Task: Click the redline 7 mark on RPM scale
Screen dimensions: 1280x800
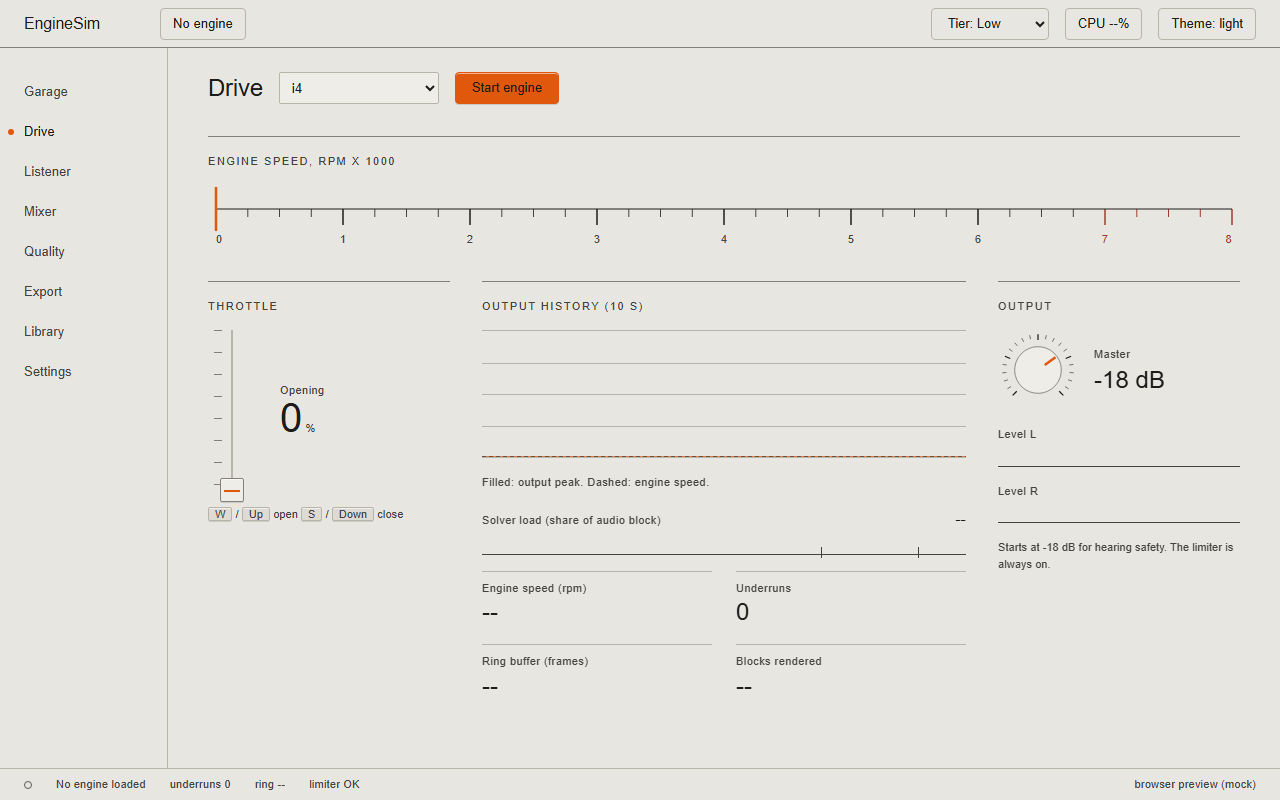Action: click(1105, 239)
